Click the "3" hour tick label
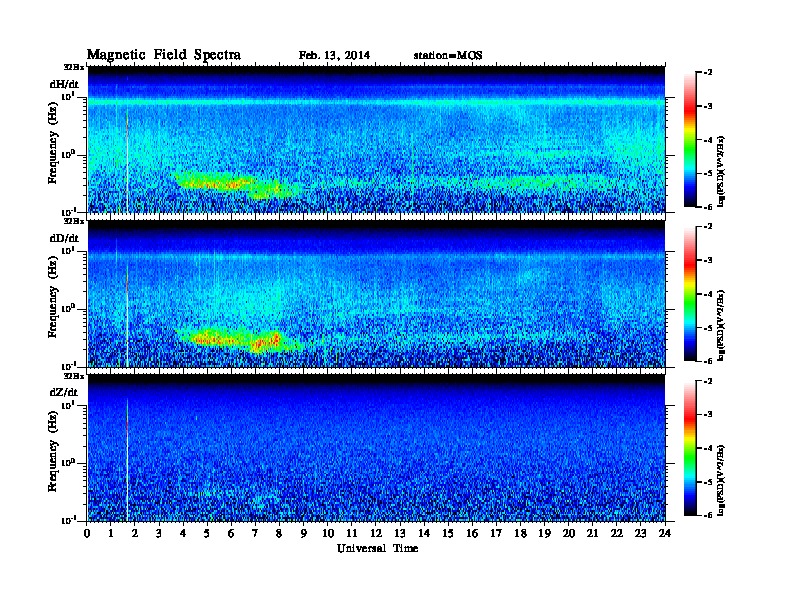Image resolution: width=792 pixels, height=612 pixels. pyautogui.click(x=159, y=533)
